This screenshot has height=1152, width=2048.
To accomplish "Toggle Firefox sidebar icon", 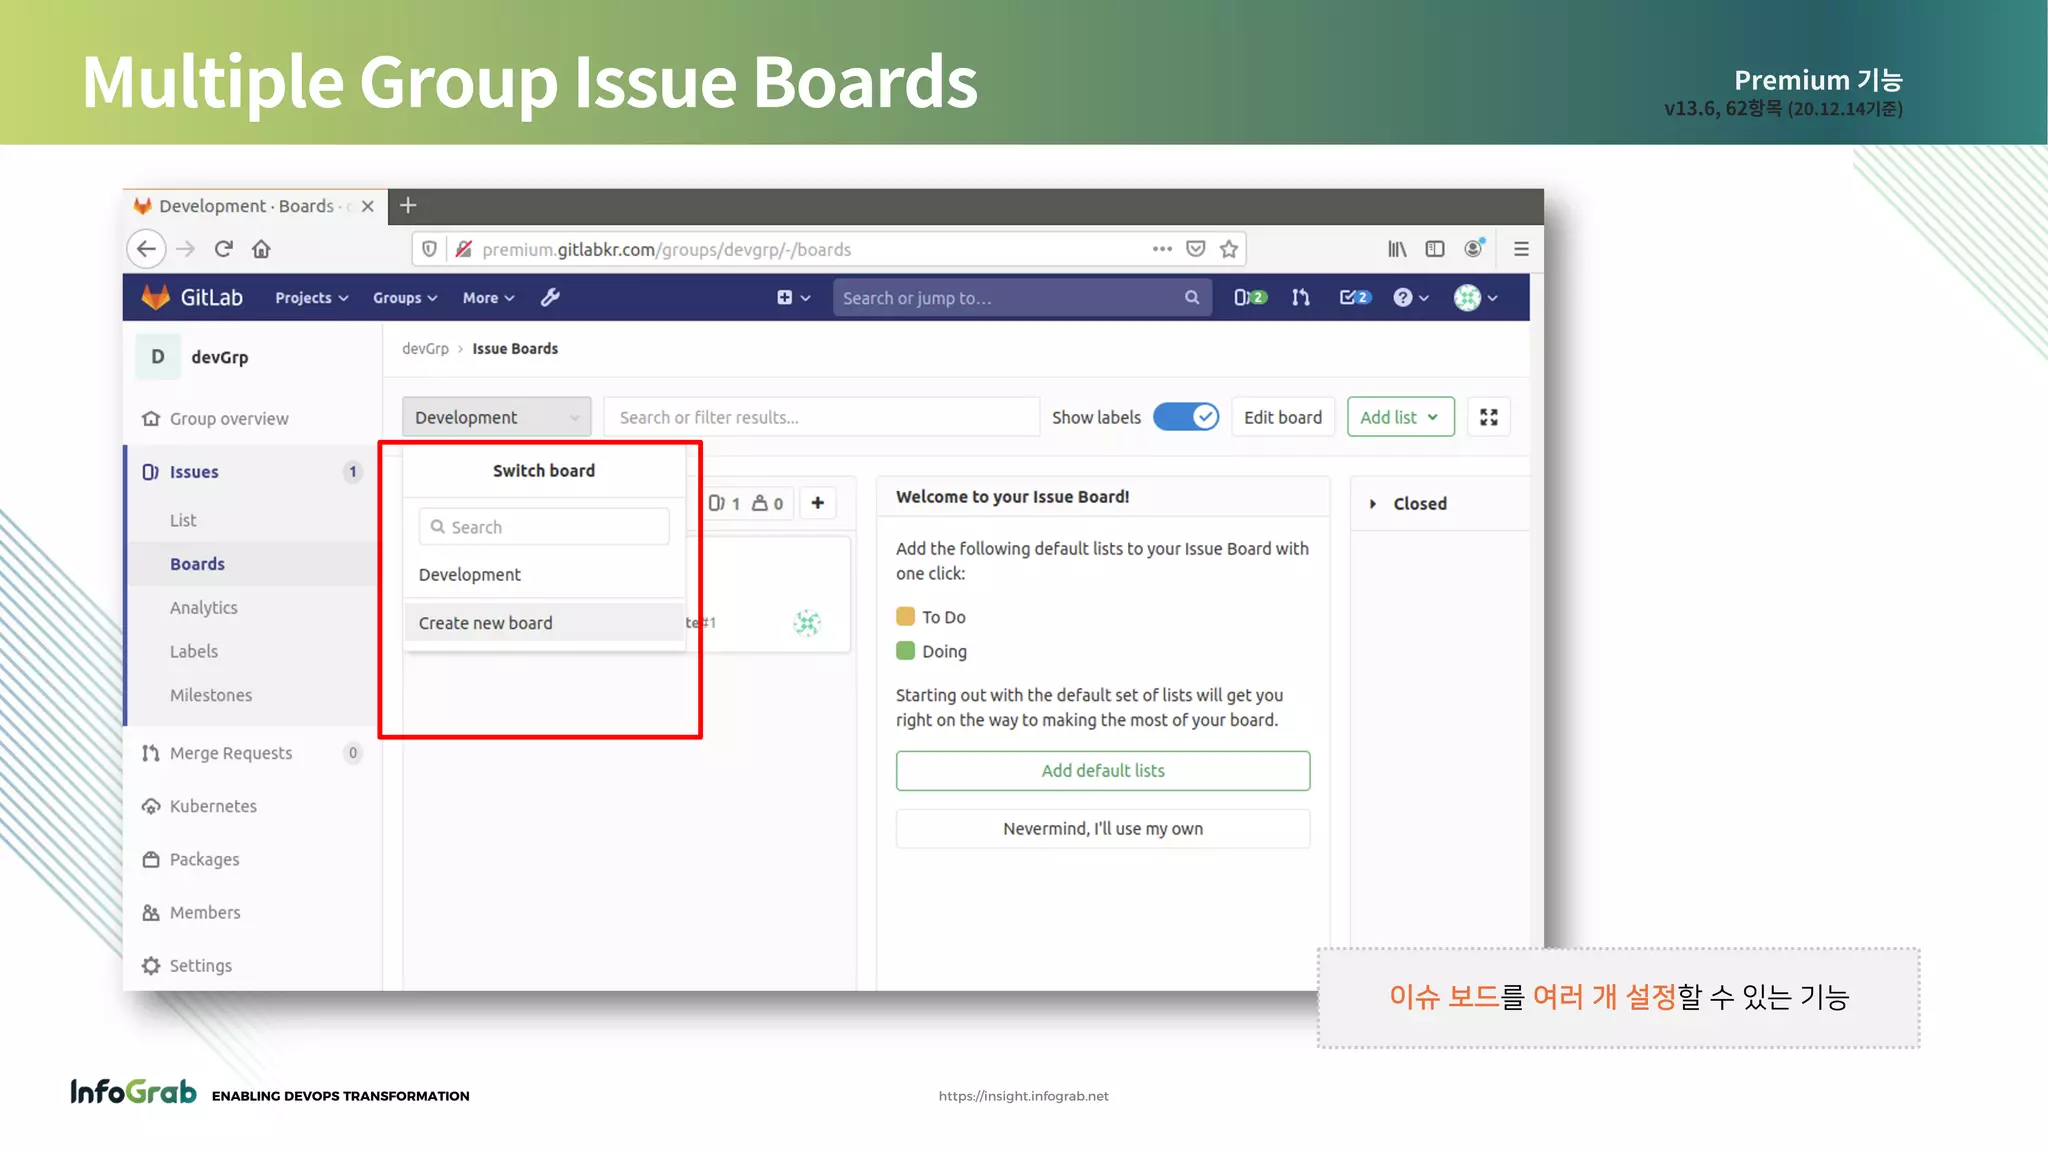I will (x=1435, y=249).
